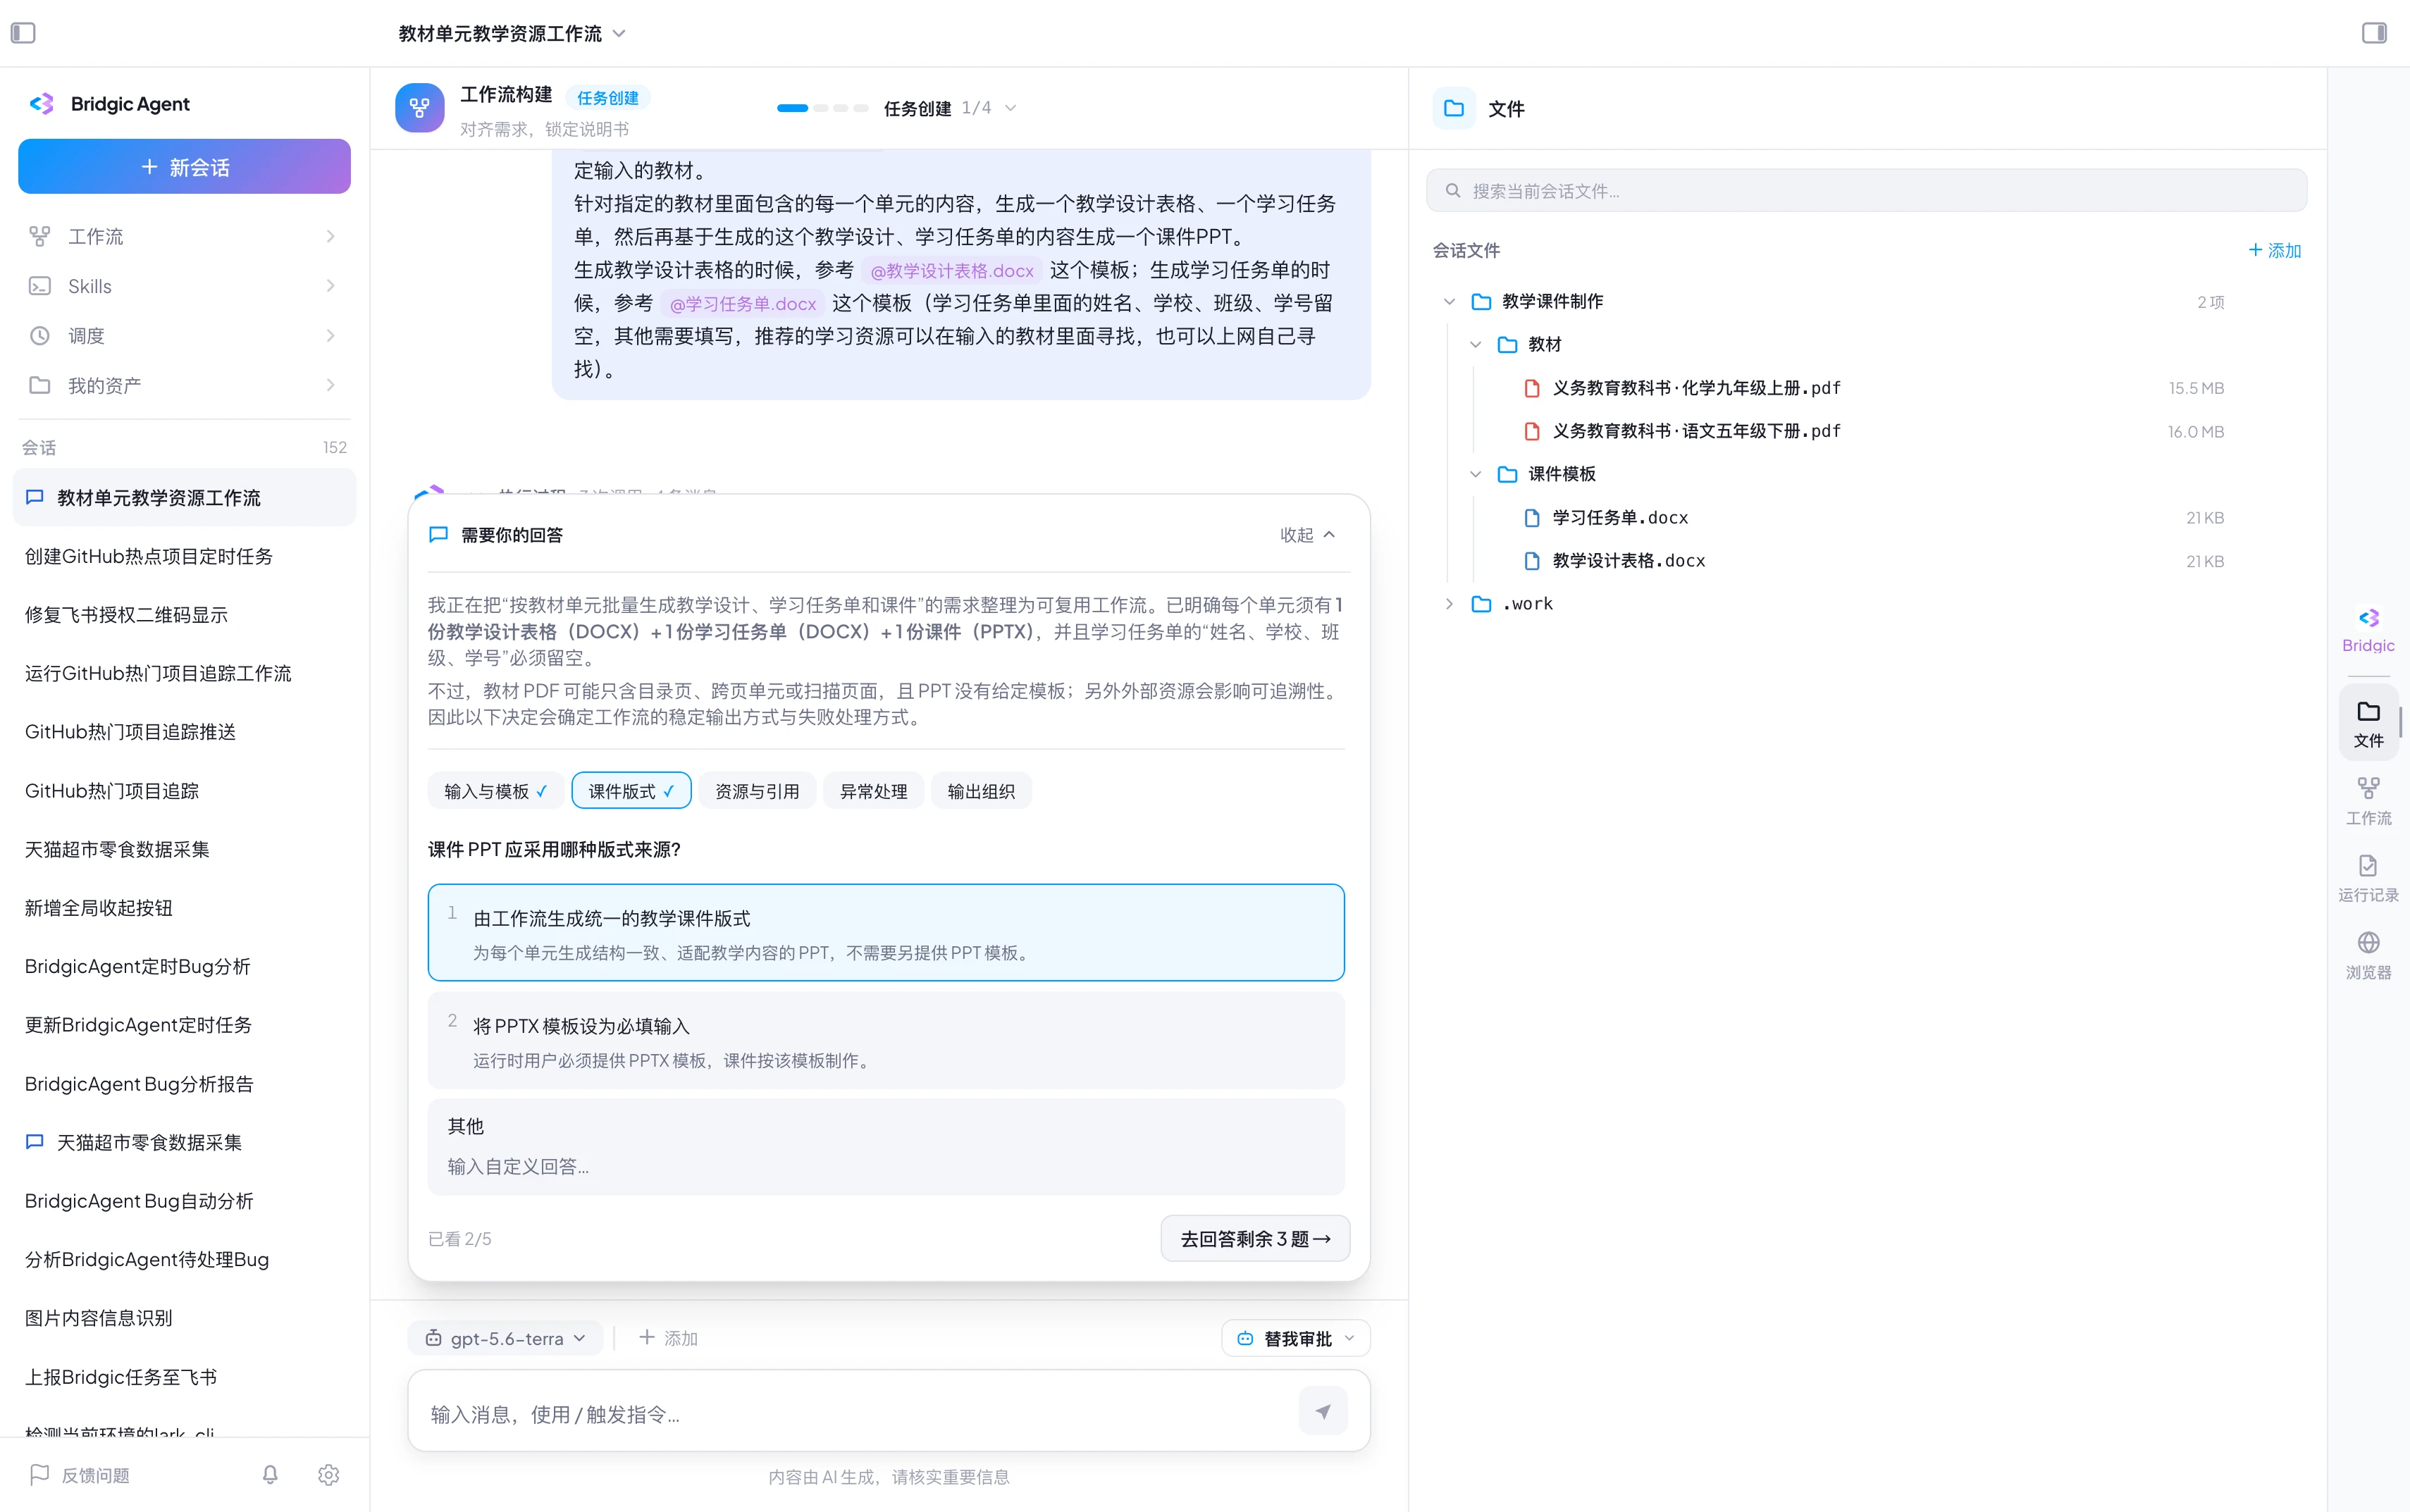Expand the 任务创建 1/4 progress dropdown
The width and height of the screenshot is (2410, 1512).
click(x=949, y=108)
